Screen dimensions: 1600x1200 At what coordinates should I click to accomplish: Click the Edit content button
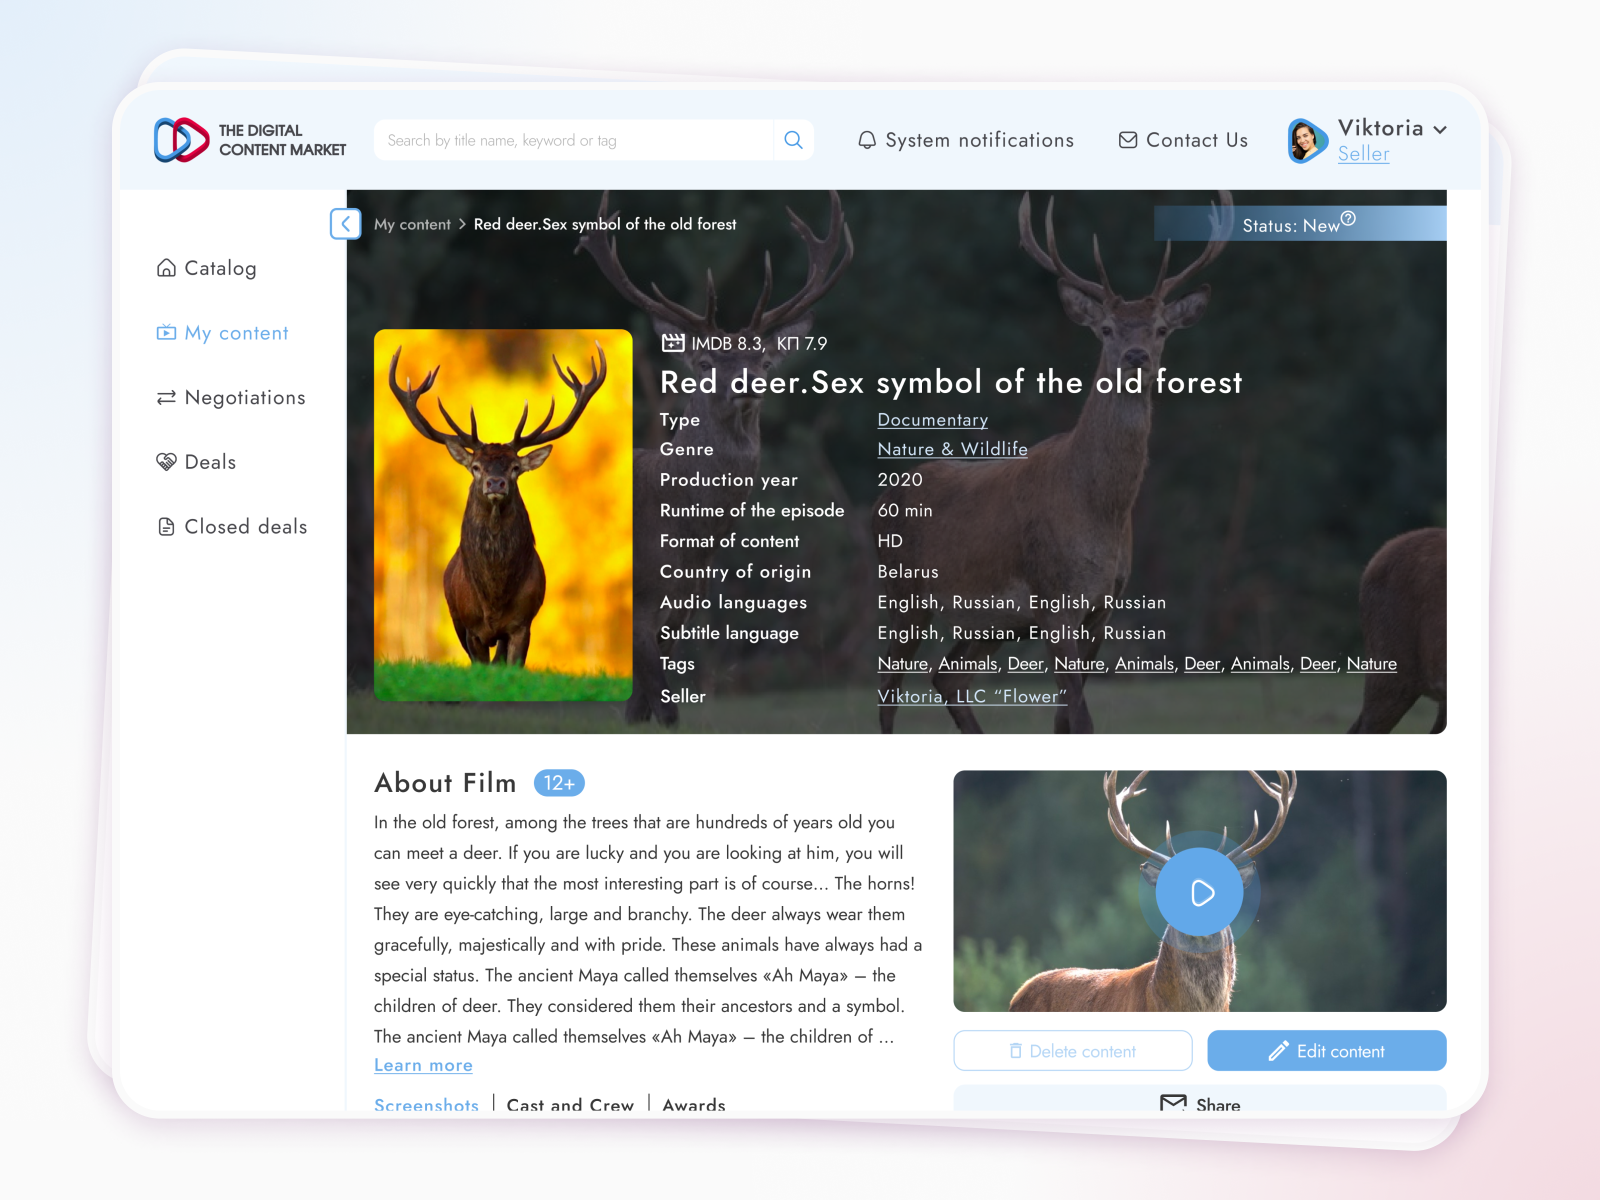click(x=1327, y=1051)
